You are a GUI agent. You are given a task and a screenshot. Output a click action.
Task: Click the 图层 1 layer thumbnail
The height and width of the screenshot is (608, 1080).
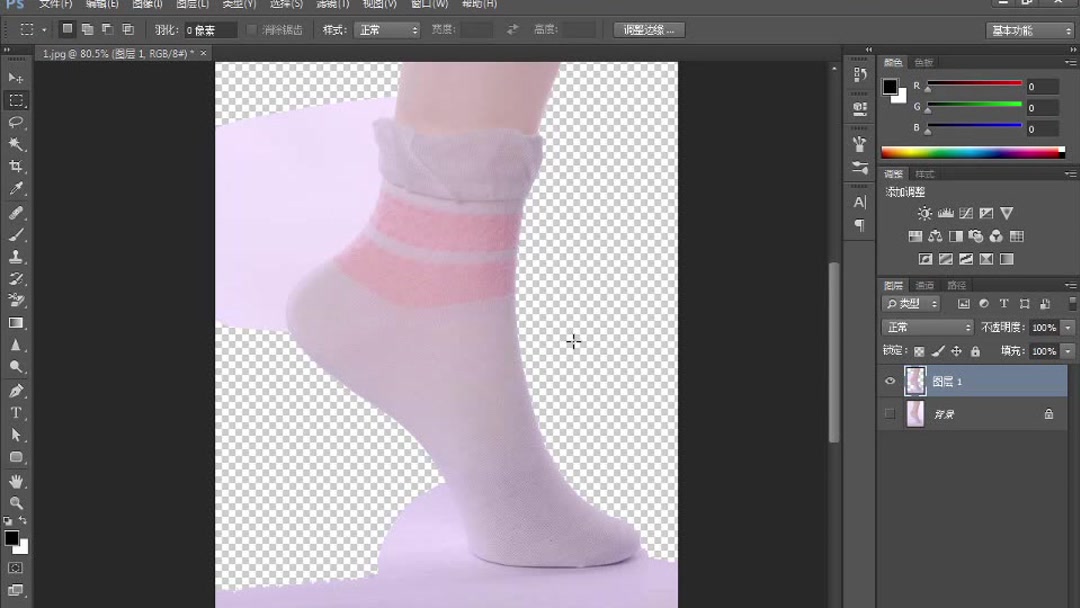point(915,381)
